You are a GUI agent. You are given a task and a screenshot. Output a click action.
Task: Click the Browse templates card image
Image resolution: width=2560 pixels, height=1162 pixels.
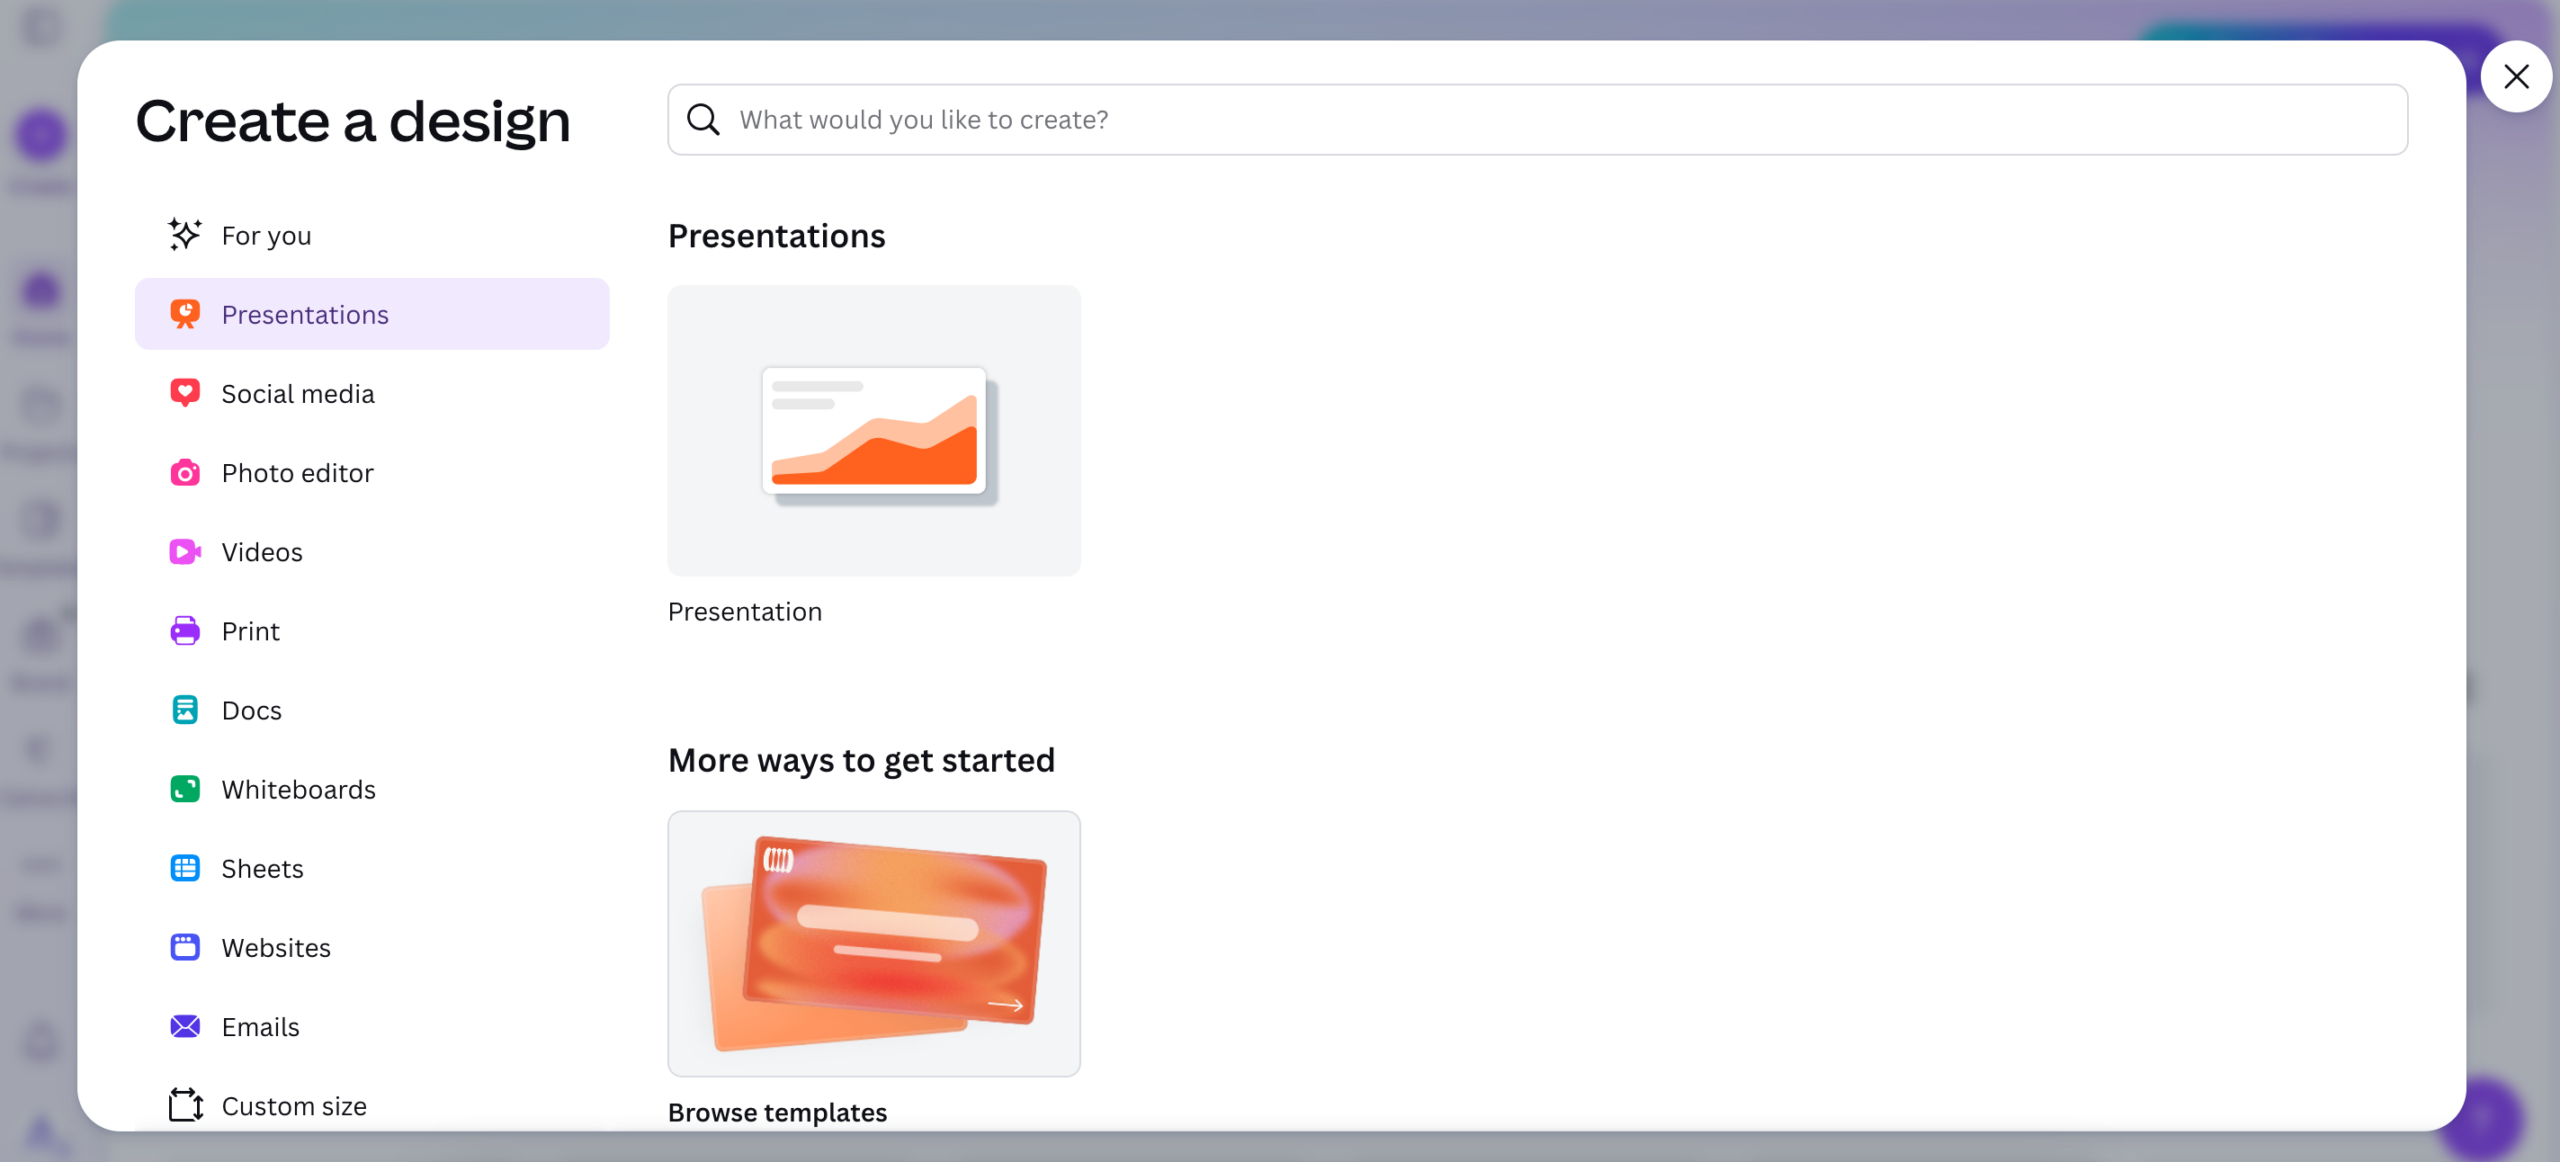point(874,943)
